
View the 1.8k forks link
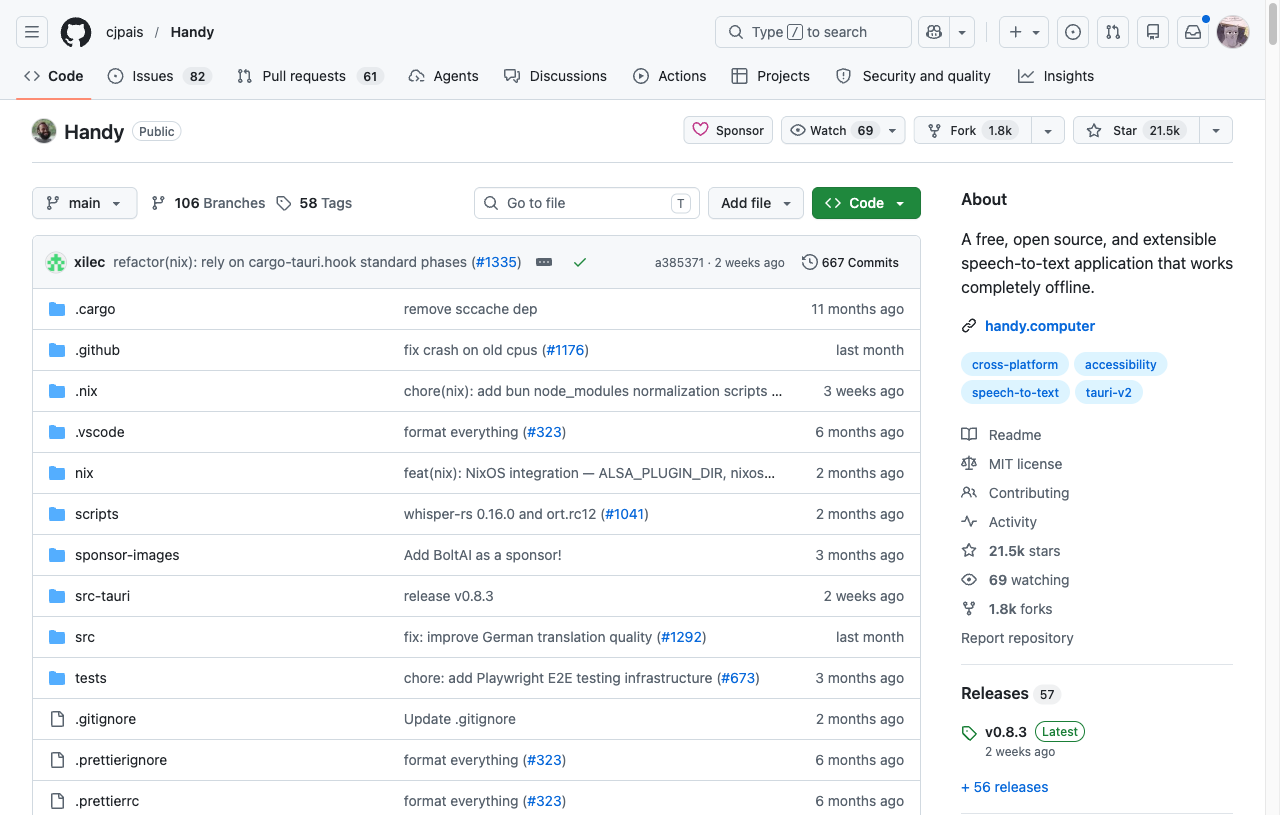click(1007, 609)
